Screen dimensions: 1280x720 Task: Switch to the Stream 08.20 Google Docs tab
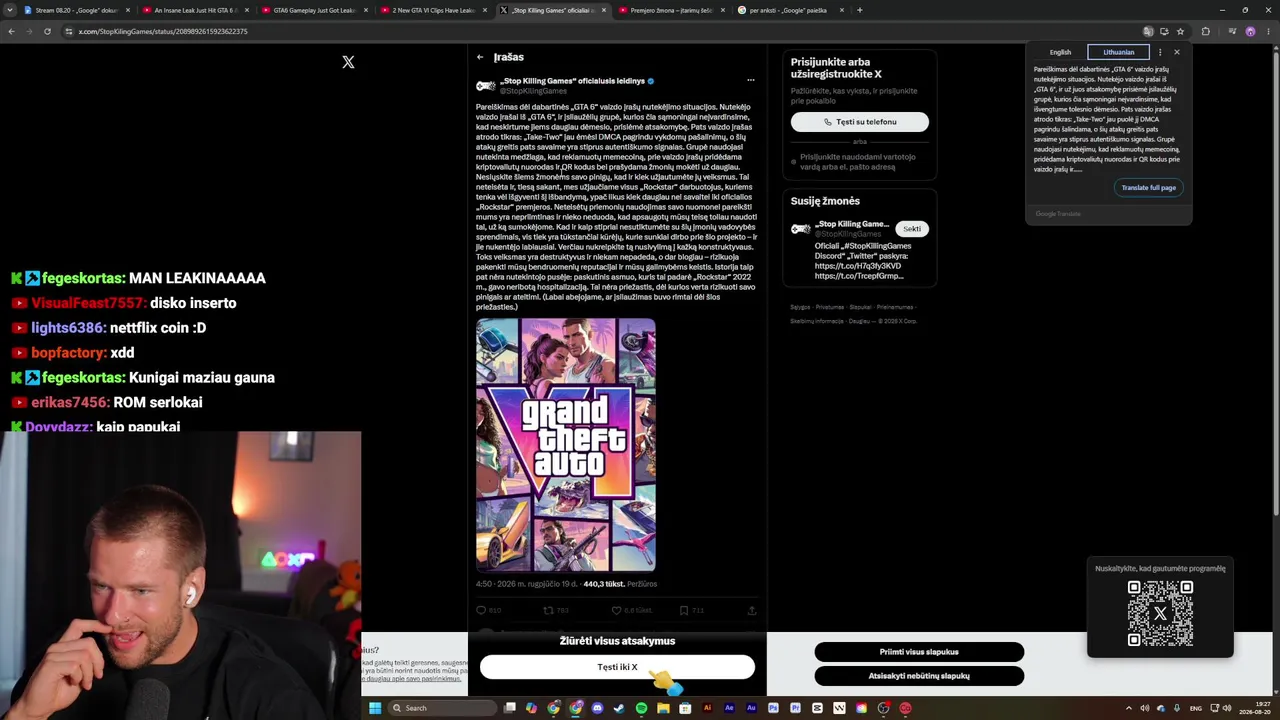tap(77, 10)
